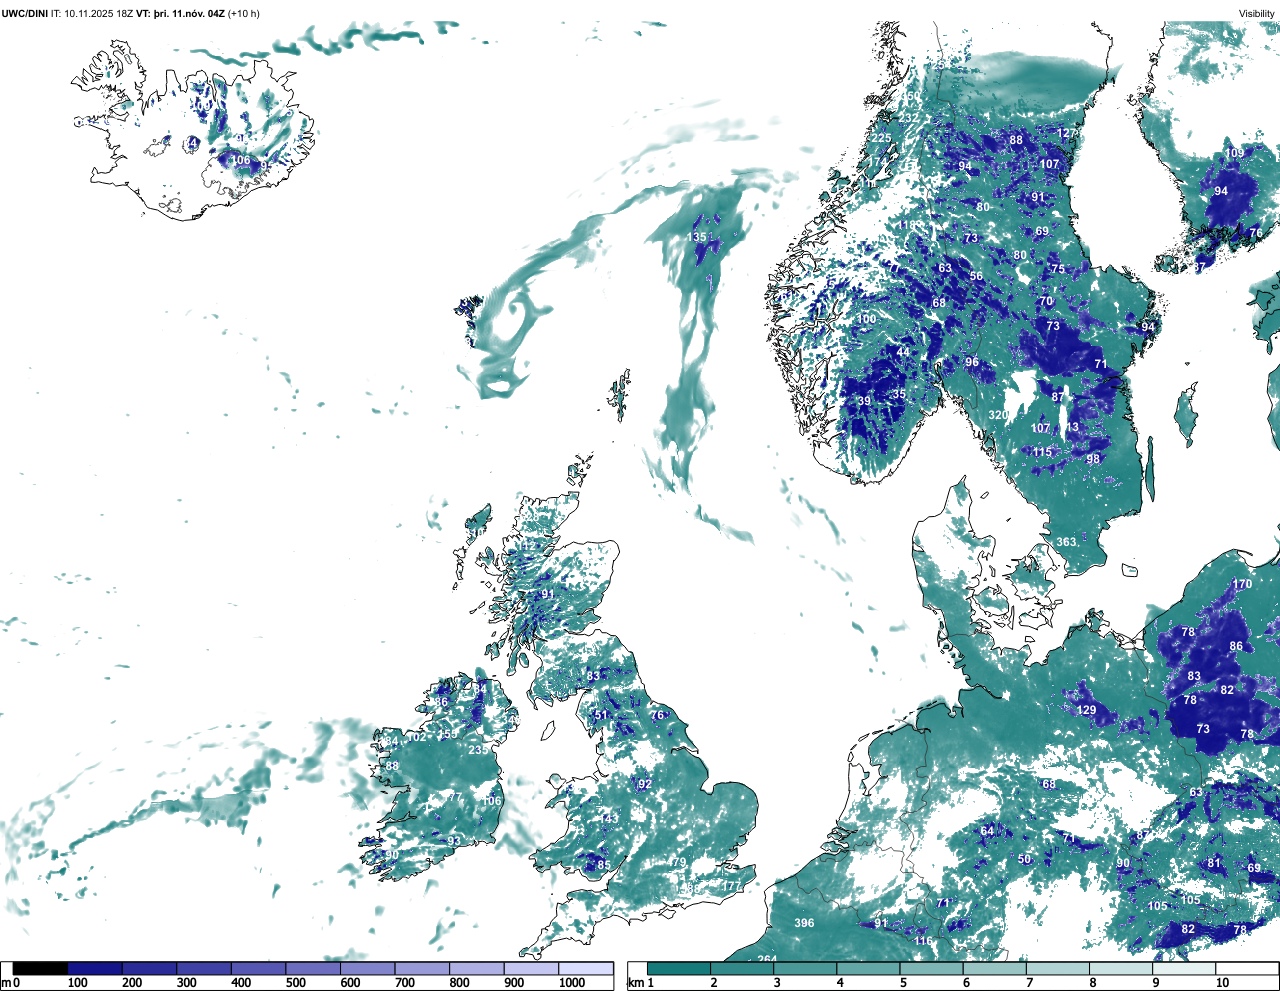Viewport: 1280px width, 991px height.
Task: Click the '44' value in Norway
Action: click(x=903, y=352)
